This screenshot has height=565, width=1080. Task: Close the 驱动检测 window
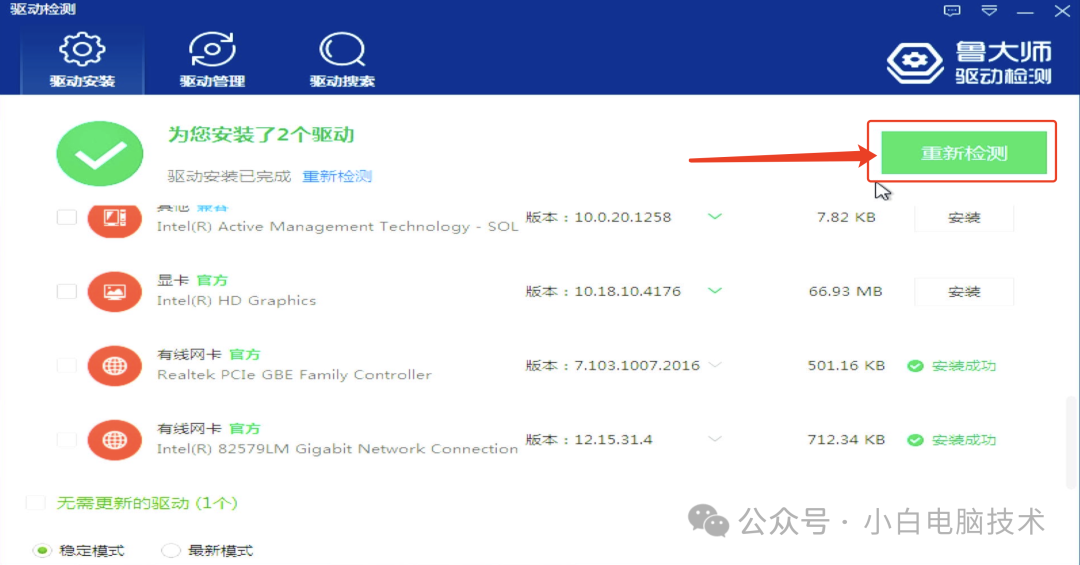(1061, 10)
